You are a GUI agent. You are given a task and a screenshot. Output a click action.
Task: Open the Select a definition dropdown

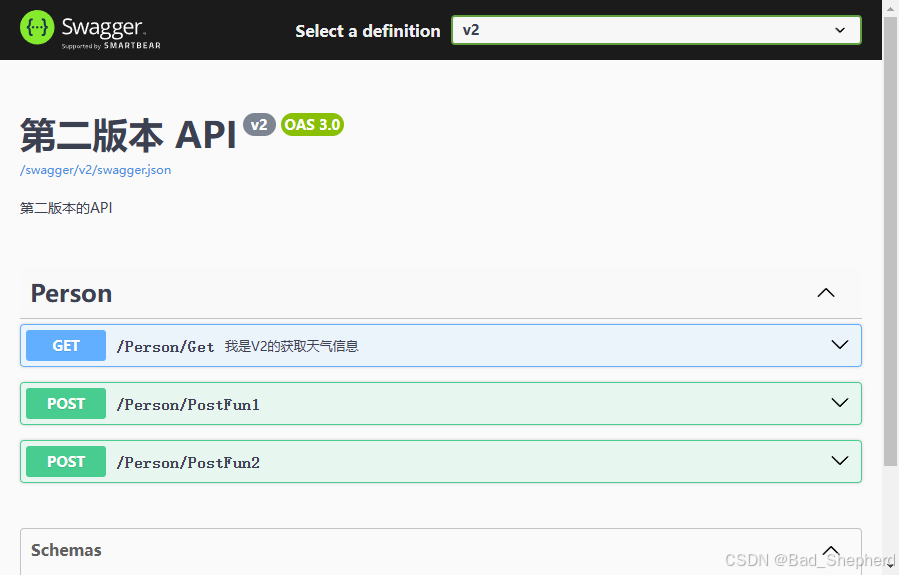click(x=656, y=30)
